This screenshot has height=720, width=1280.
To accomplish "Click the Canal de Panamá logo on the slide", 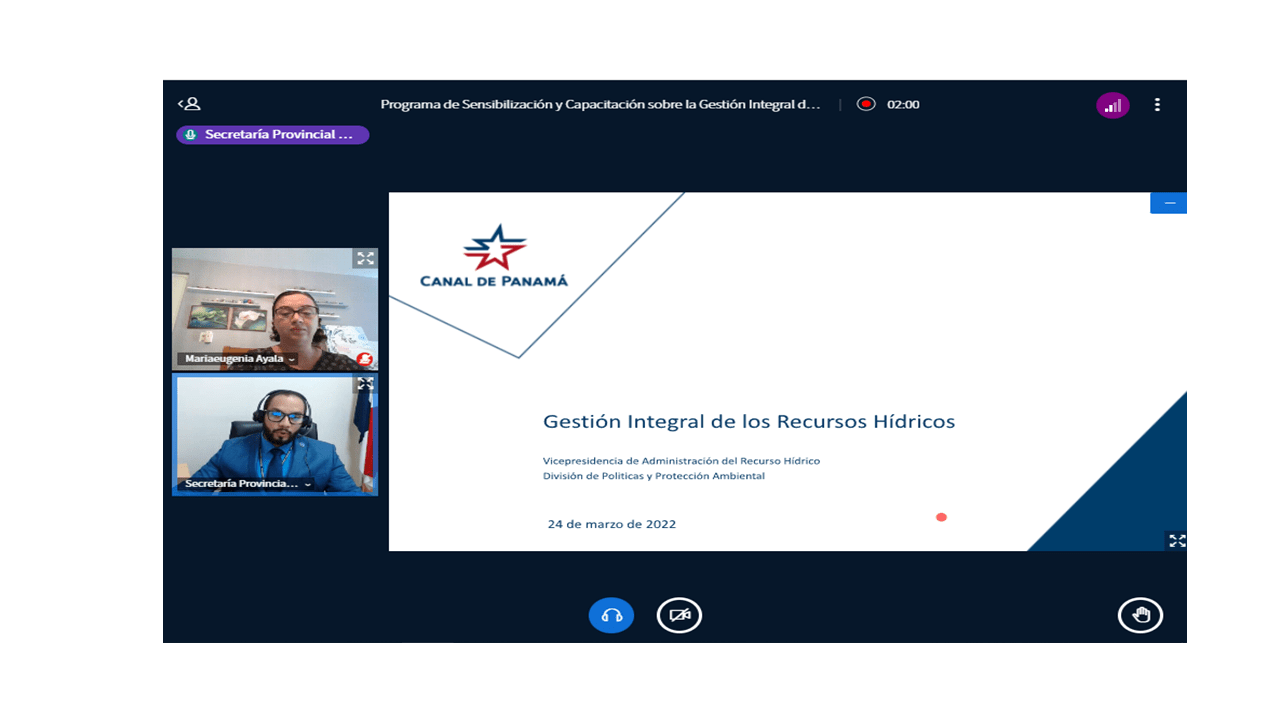I will pyautogui.click(x=494, y=256).
